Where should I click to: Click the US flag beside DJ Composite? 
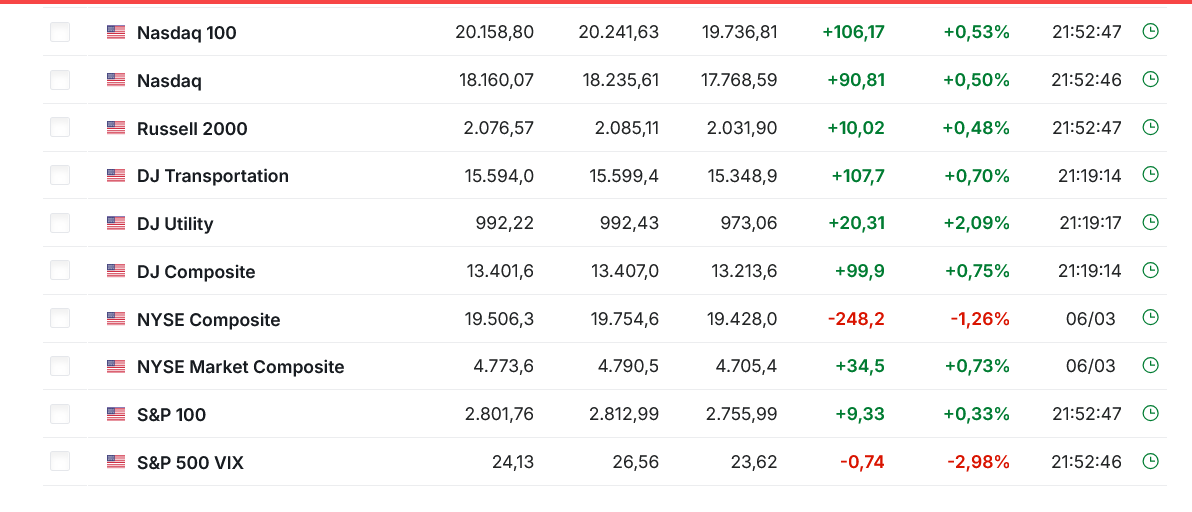[116, 271]
